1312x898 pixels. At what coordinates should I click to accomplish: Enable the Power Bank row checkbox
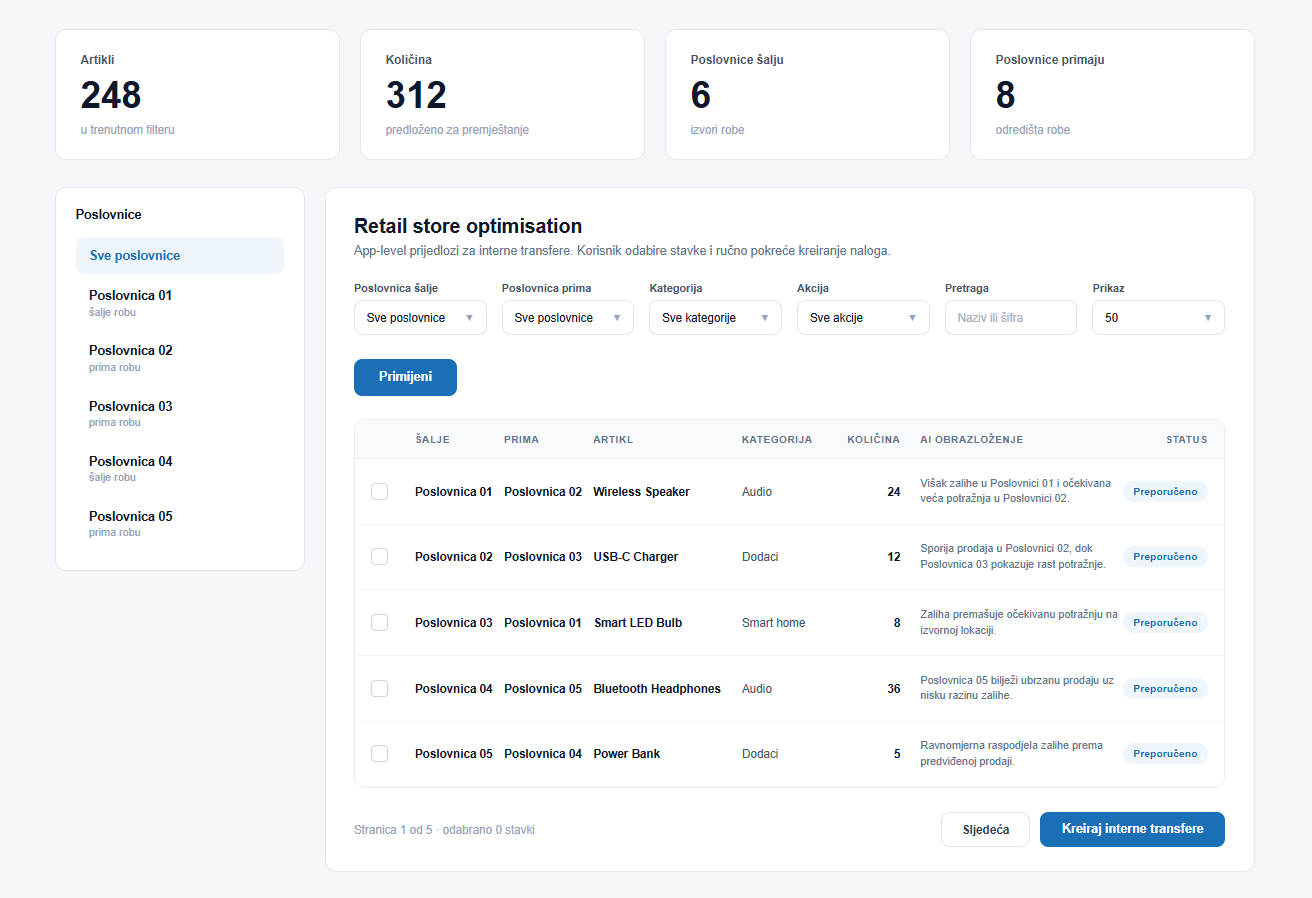coord(379,753)
